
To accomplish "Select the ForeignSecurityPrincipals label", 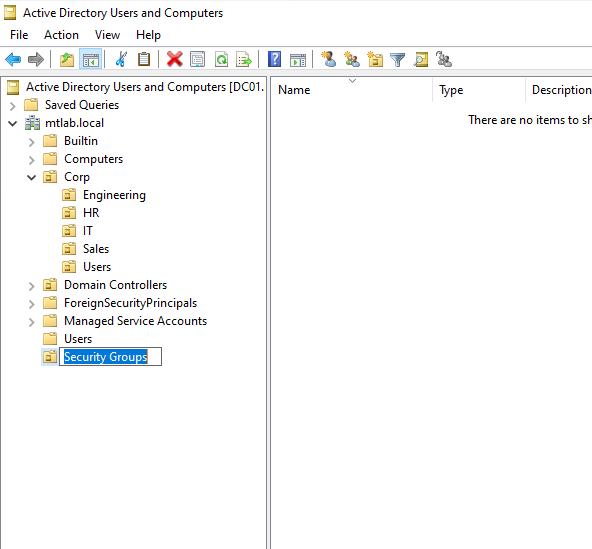I will click(131, 303).
